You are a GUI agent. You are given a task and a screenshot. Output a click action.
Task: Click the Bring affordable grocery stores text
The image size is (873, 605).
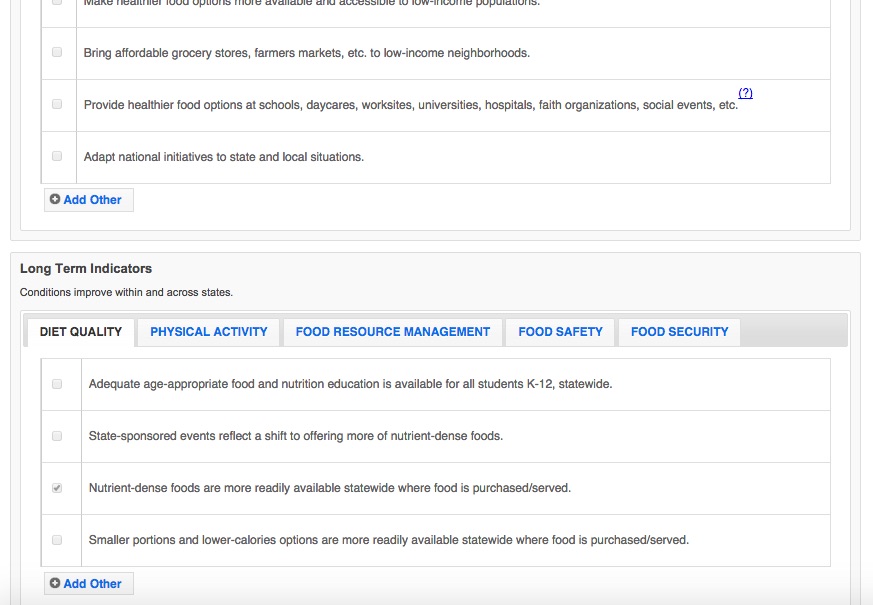pyautogui.click(x=307, y=53)
